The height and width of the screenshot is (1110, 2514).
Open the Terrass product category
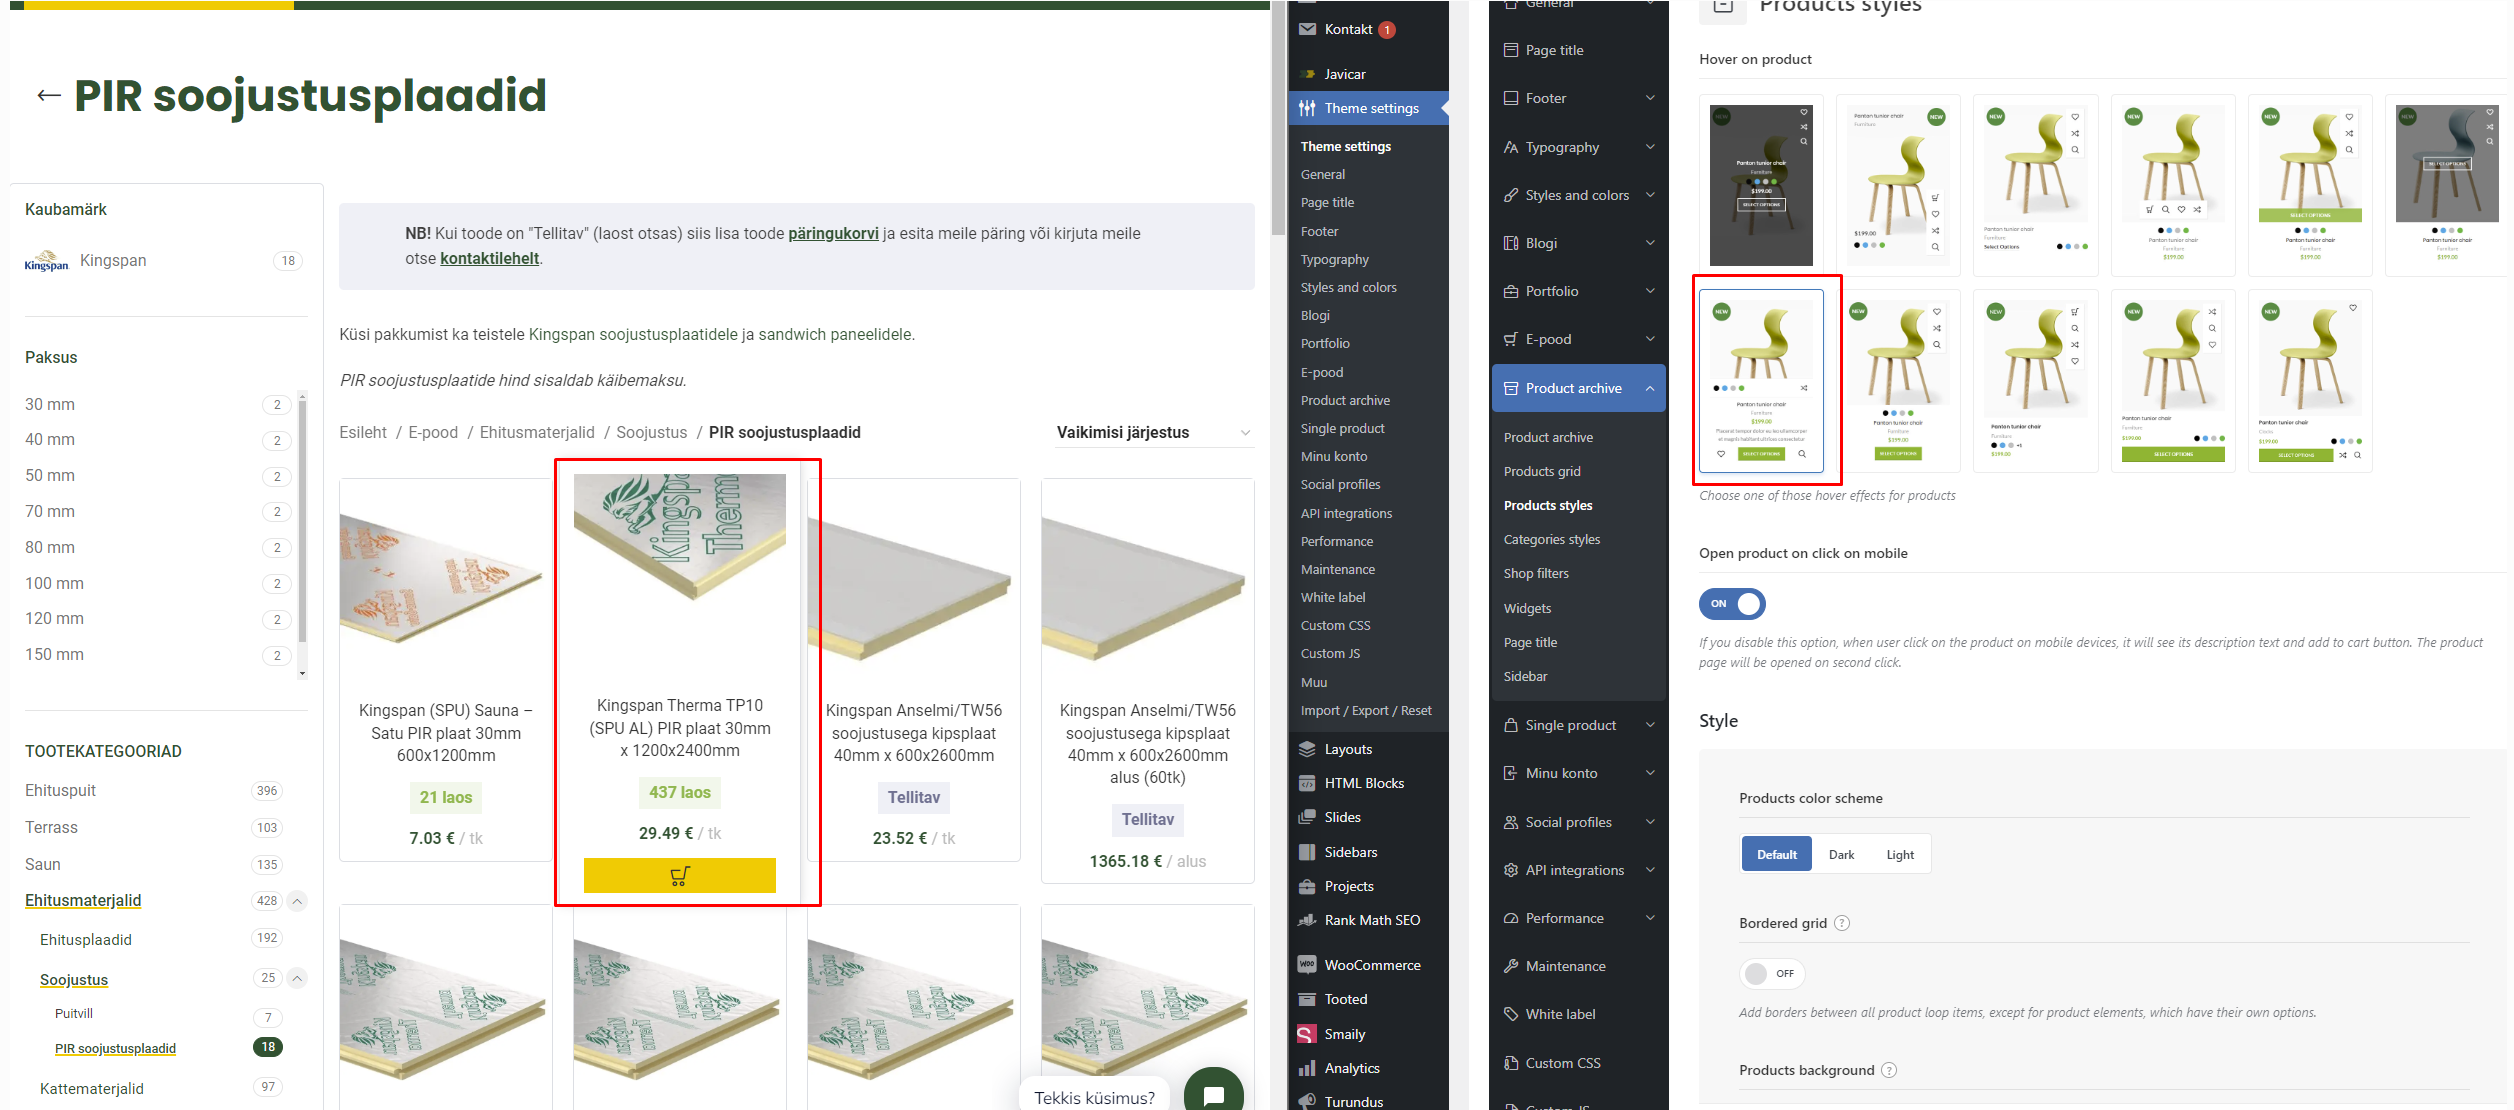click(51, 827)
